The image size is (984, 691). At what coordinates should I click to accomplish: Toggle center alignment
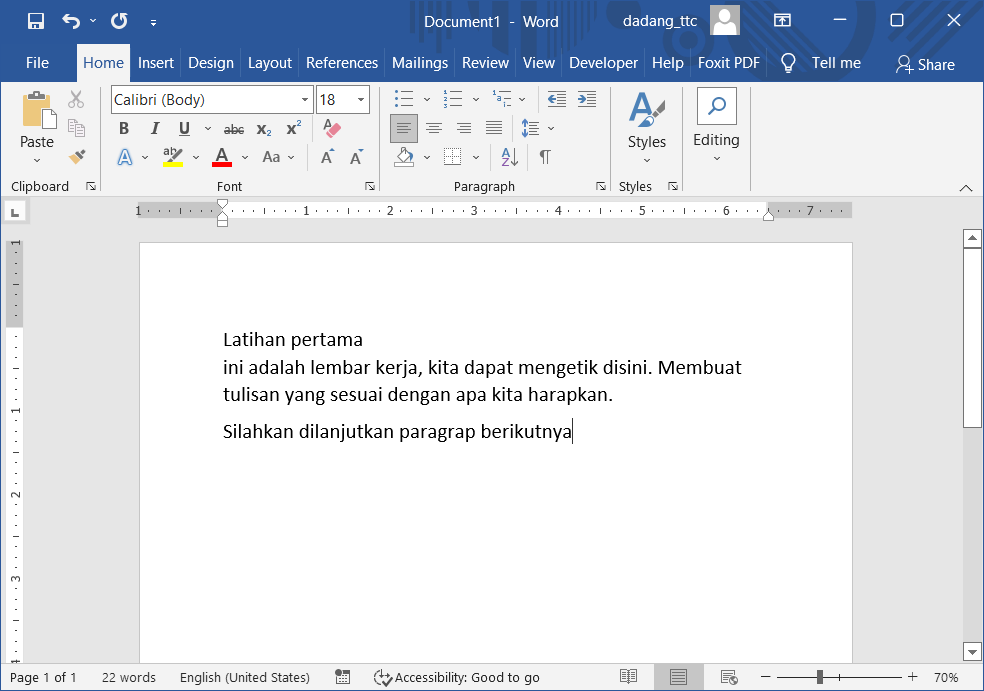(x=433, y=128)
